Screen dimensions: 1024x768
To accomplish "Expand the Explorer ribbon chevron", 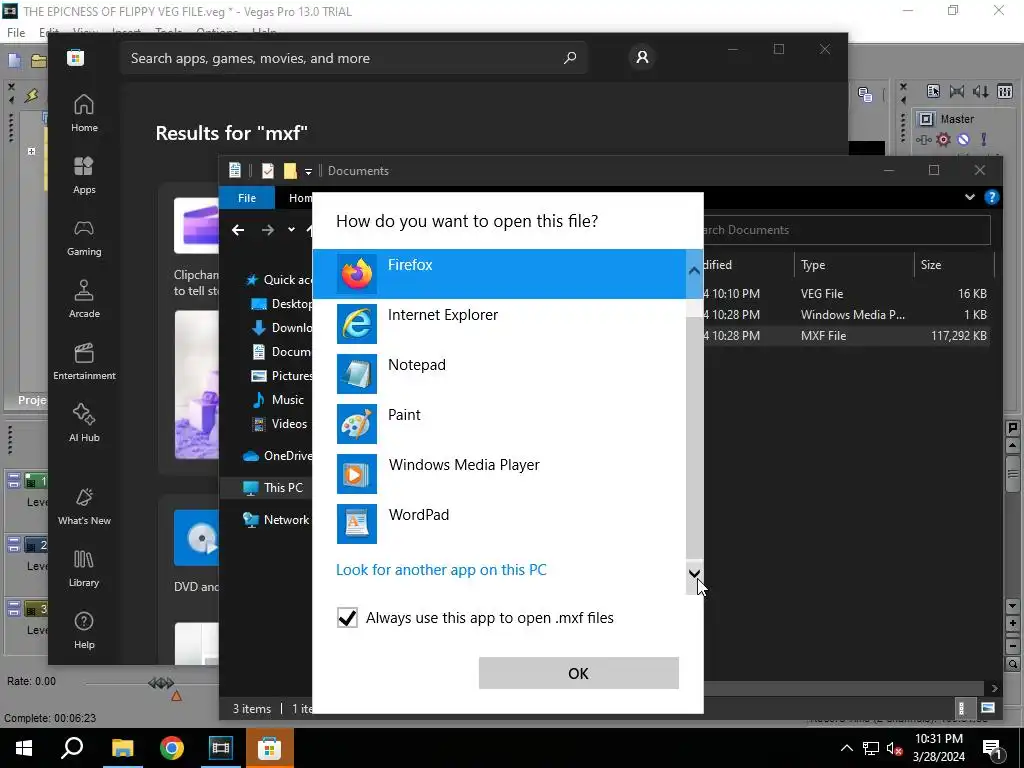I will [x=970, y=197].
